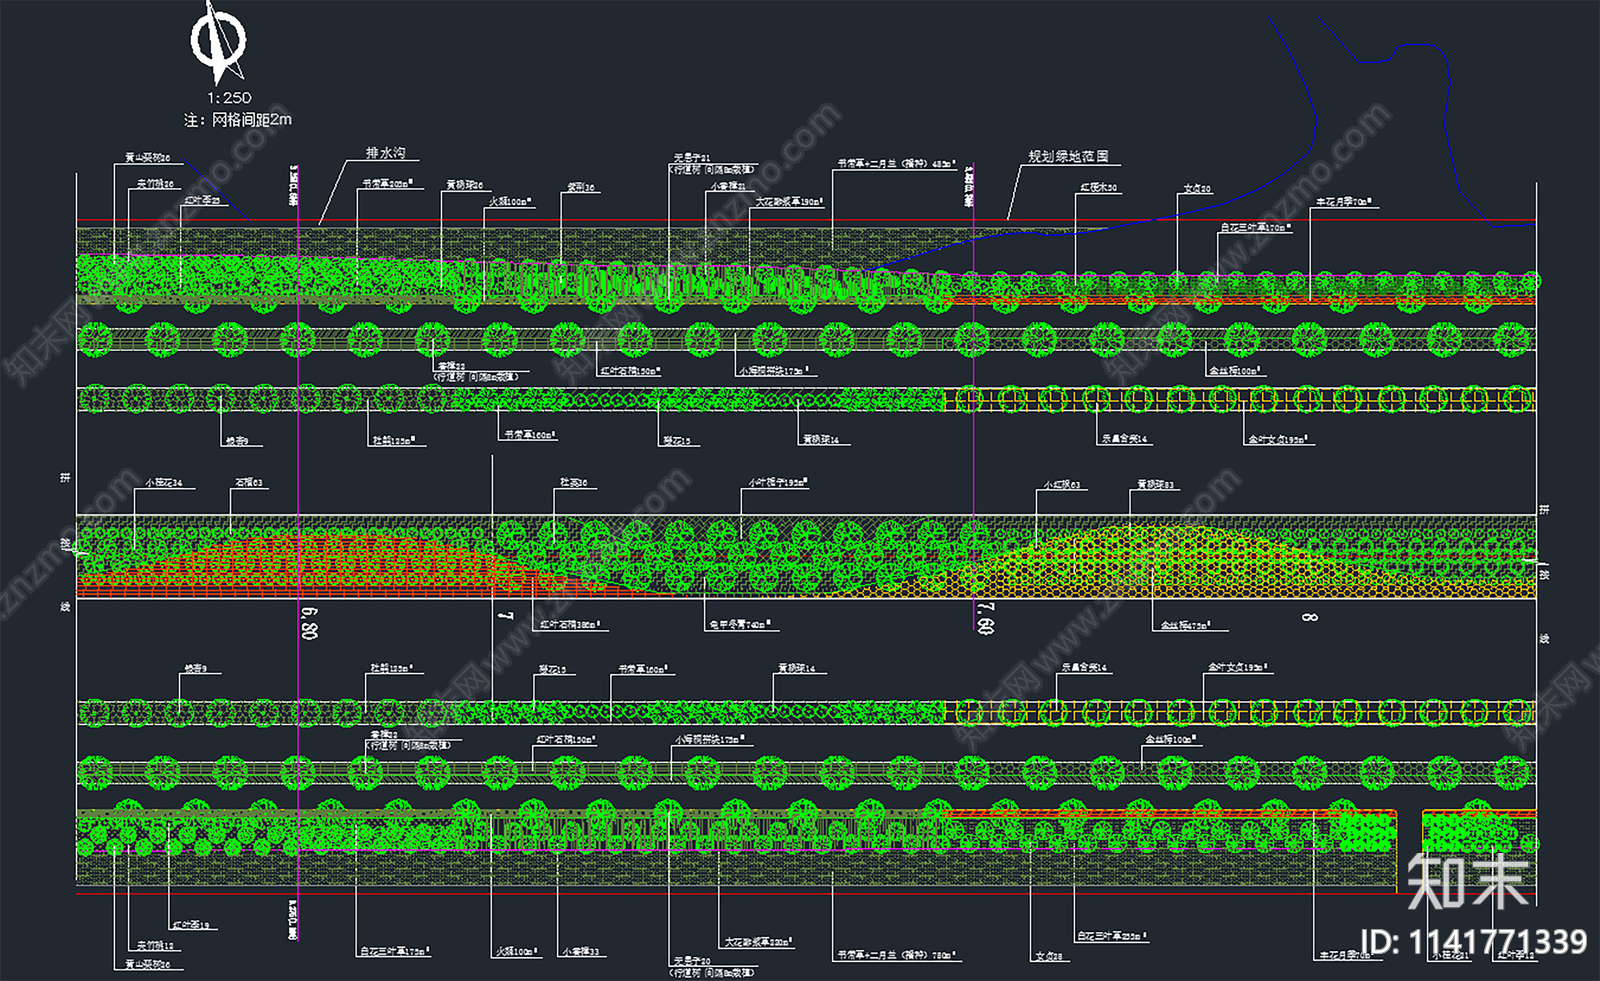
Task: Click the north arrow compass symbol
Action: coord(218,43)
